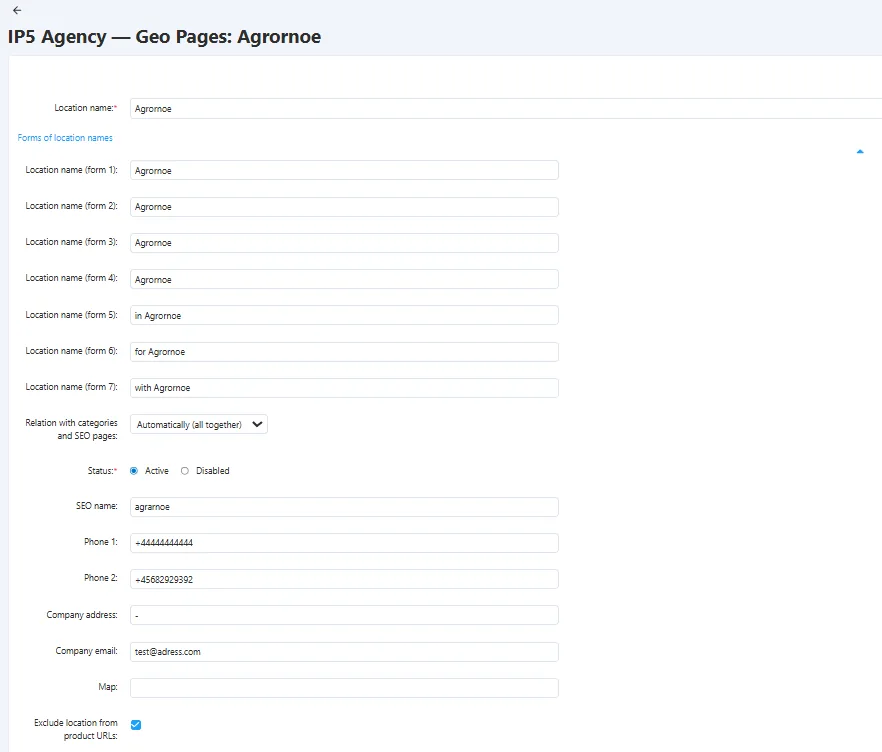Edit the Company address field
The image size is (882, 752).
coord(344,615)
